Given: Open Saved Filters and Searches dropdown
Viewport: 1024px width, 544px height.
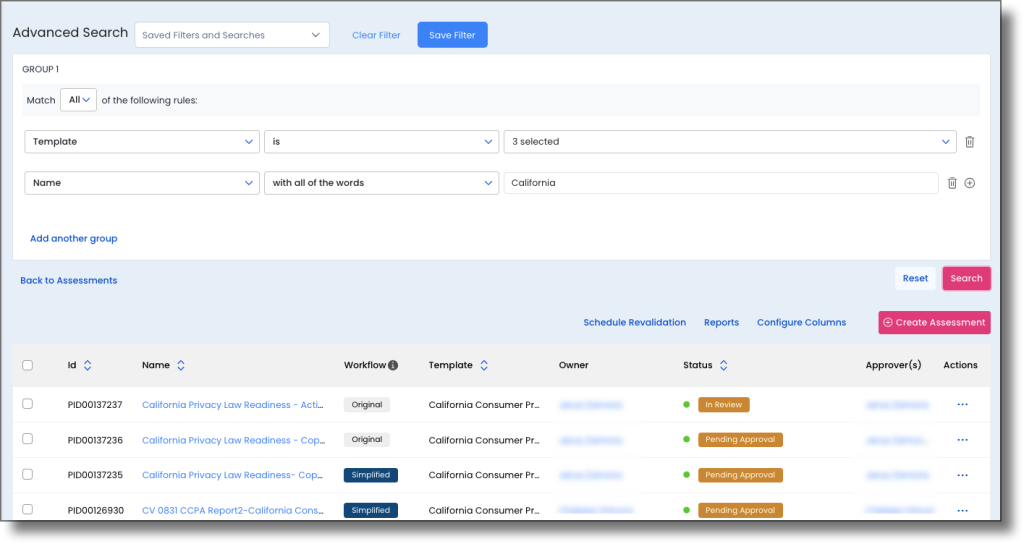Looking at the screenshot, I should click(232, 35).
